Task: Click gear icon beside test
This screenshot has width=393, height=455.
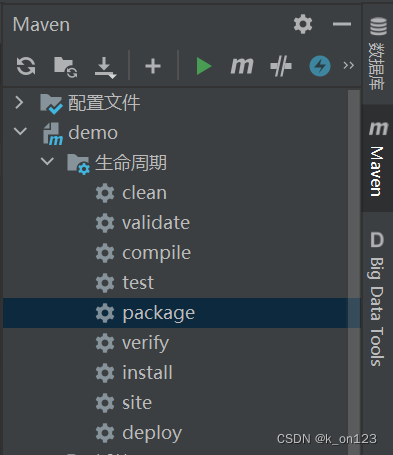Action: point(105,283)
